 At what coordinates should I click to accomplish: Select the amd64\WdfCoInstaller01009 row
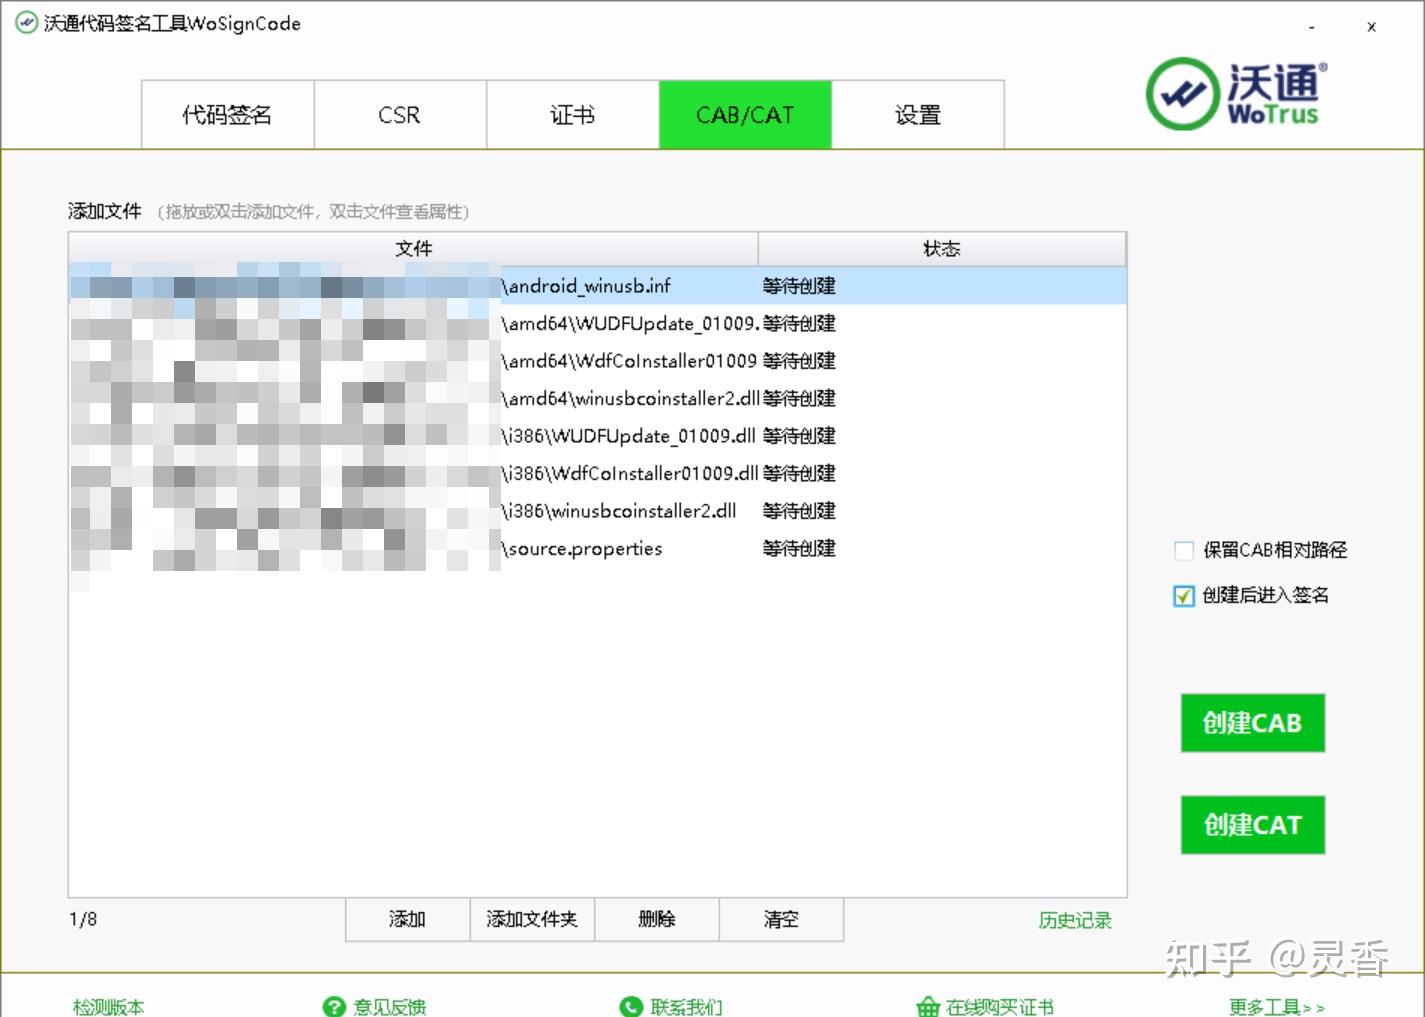tap(598, 361)
